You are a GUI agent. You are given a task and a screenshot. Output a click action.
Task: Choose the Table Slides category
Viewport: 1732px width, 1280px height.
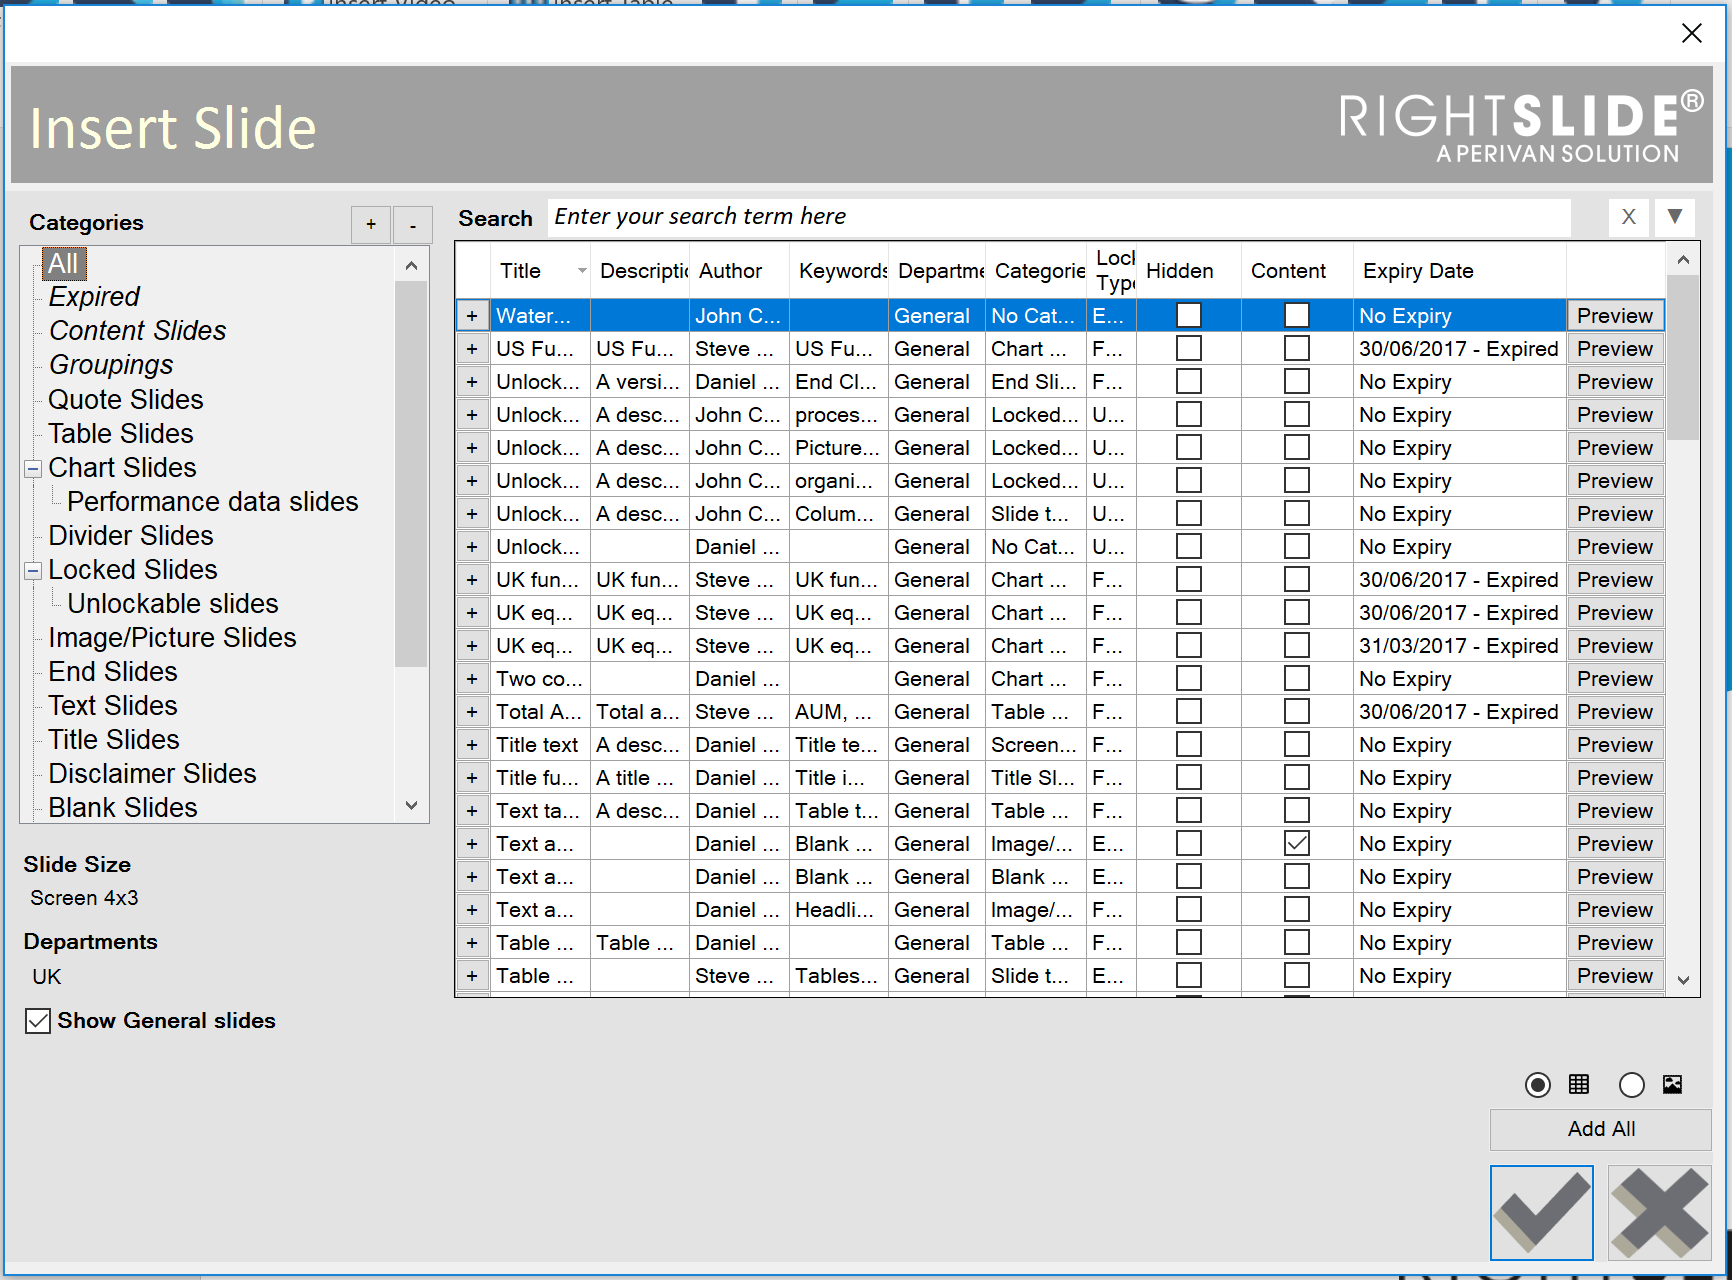pos(121,434)
